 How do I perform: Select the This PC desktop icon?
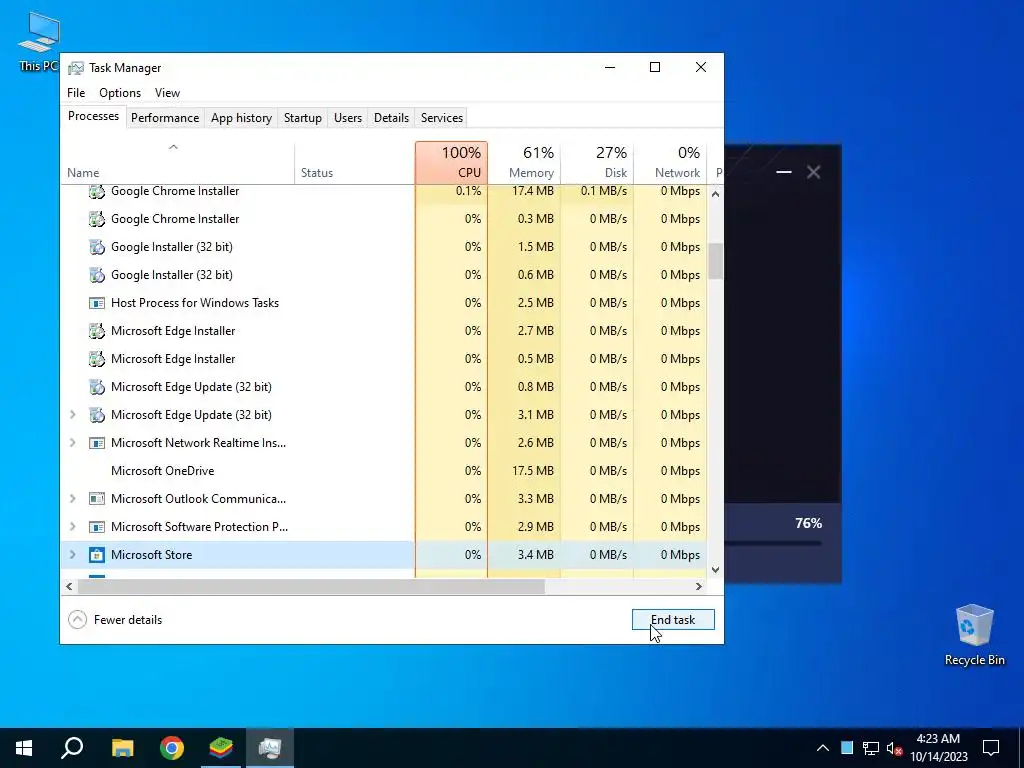[39, 42]
